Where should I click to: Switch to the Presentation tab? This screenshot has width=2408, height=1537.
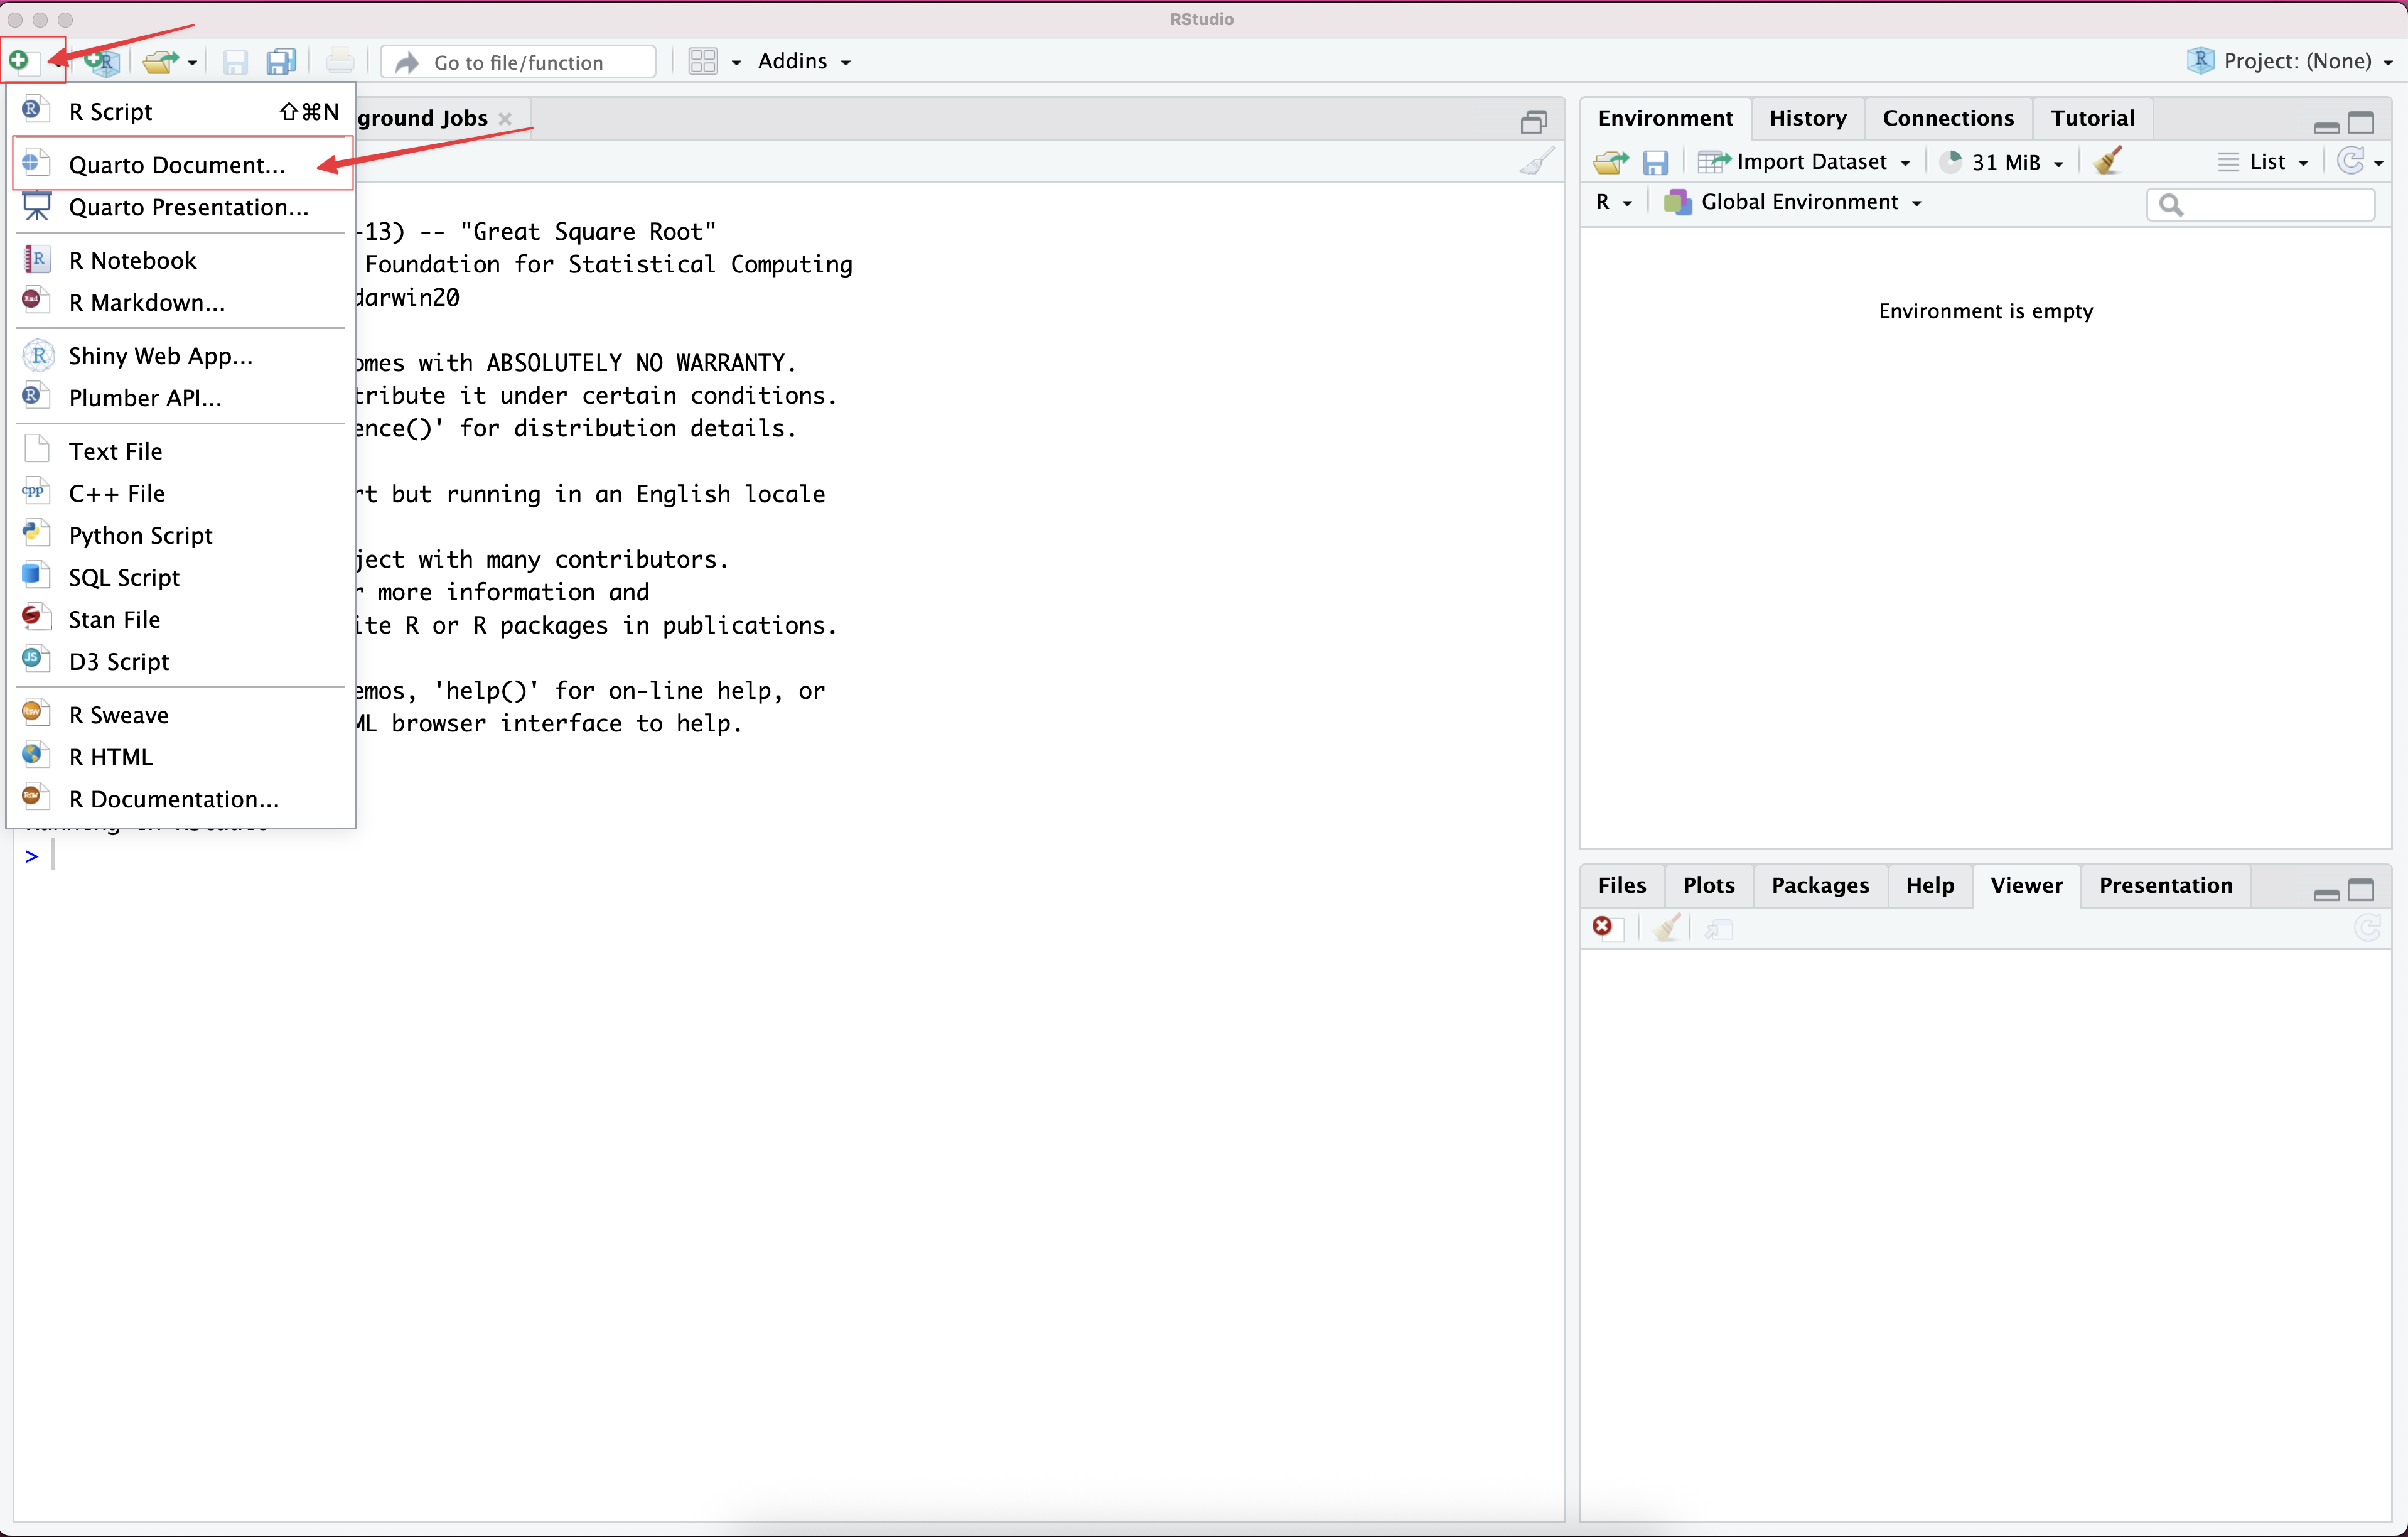tap(2165, 885)
